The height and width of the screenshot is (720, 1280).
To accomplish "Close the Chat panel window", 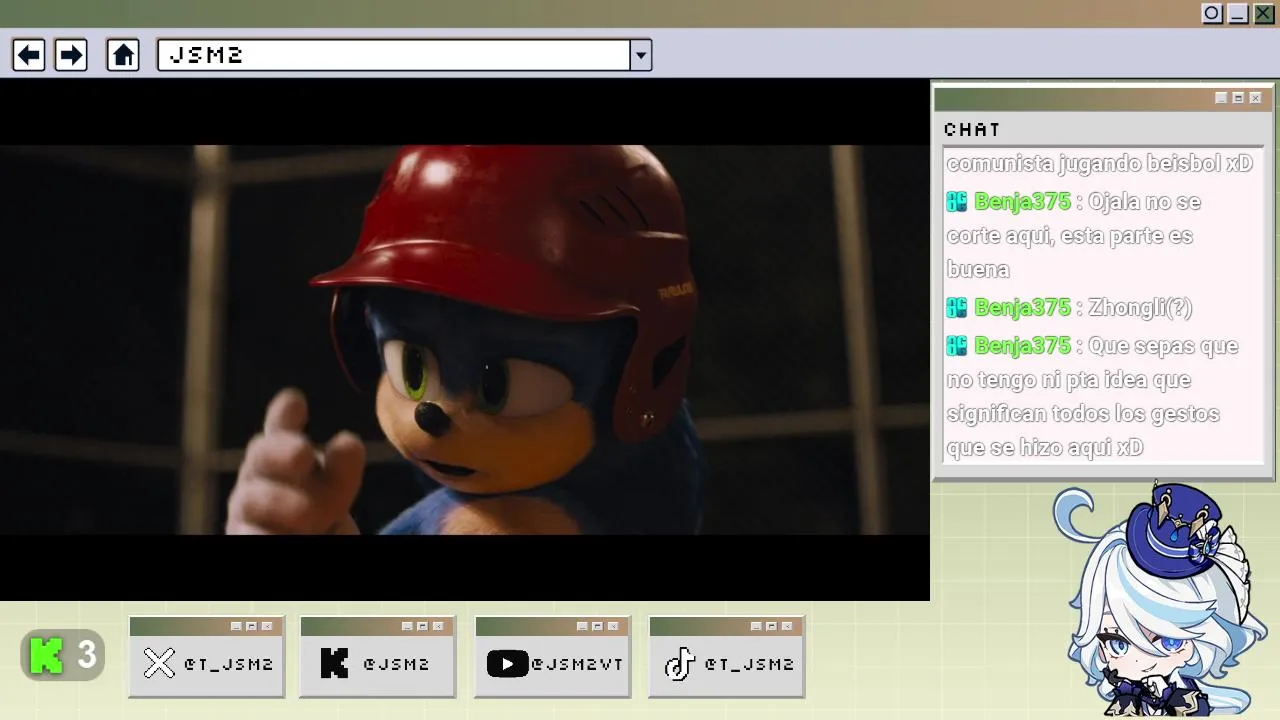I will coord(1255,98).
